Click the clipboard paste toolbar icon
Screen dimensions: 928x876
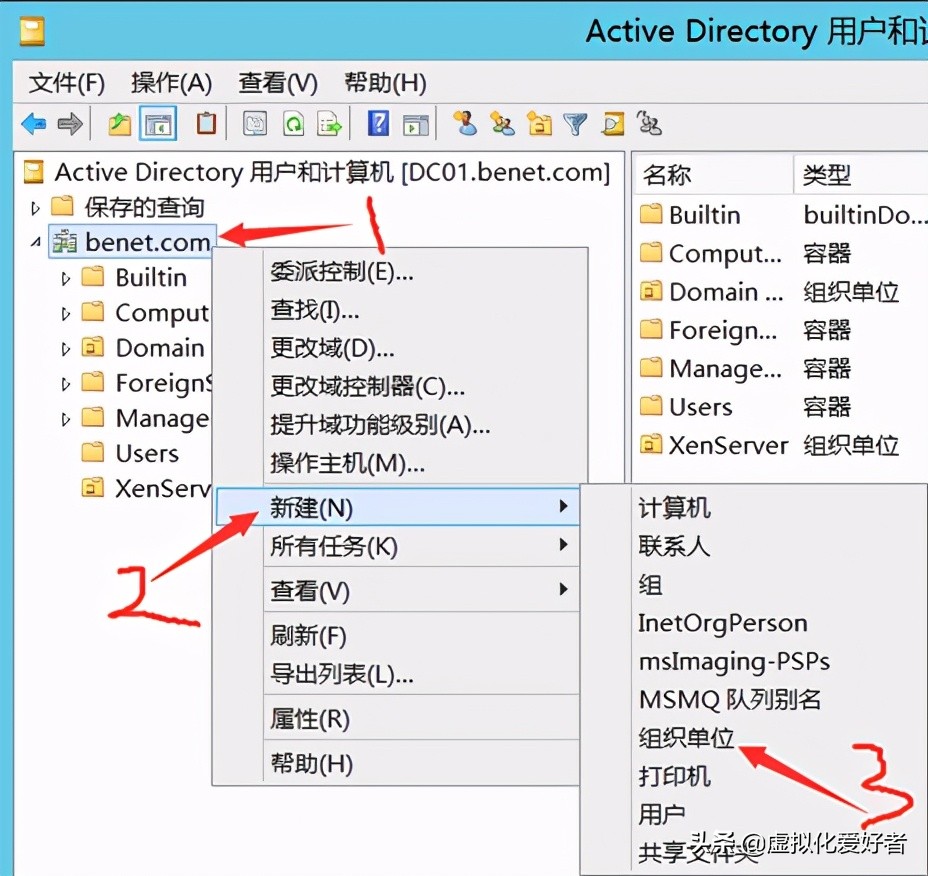[206, 124]
